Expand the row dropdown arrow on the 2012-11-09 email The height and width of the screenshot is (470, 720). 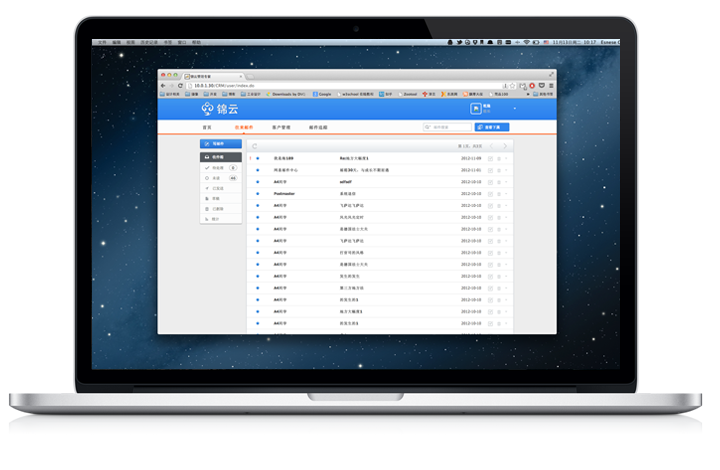click(507, 158)
